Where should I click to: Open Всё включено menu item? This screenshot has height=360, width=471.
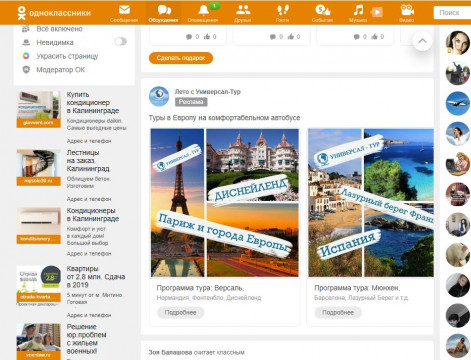pos(59,29)
